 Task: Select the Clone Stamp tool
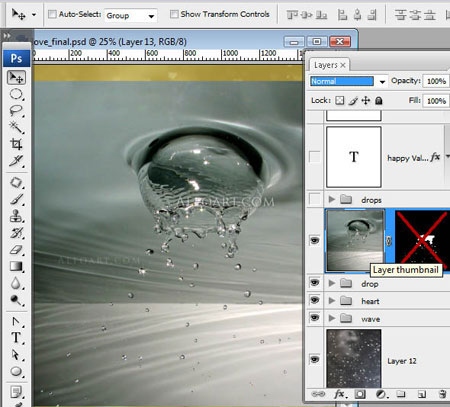(16, 216)
